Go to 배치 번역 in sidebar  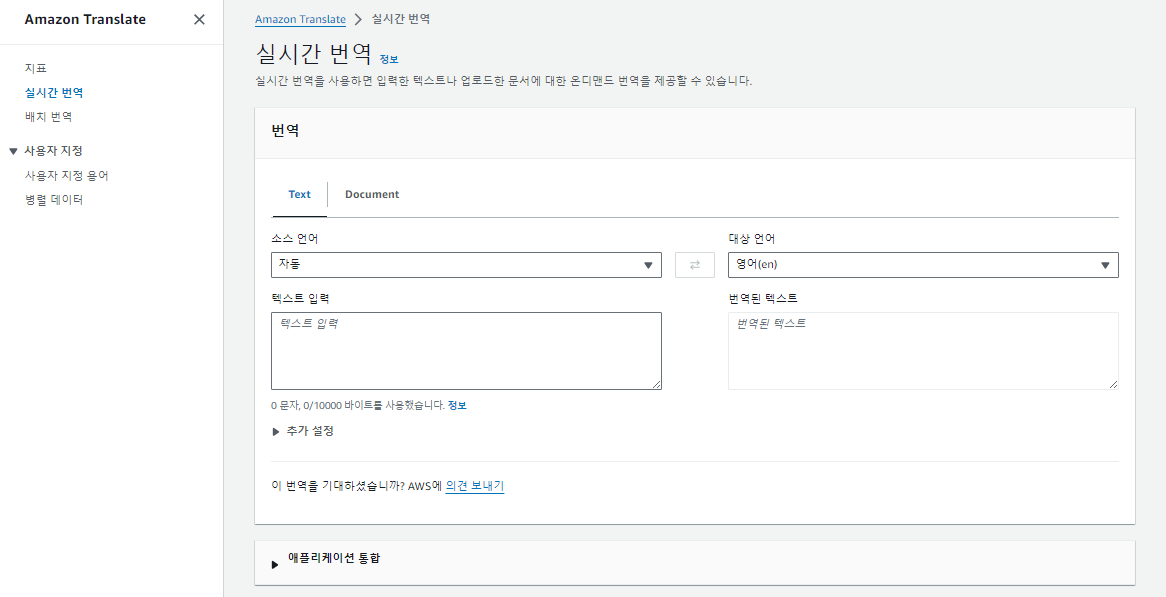[x=48, y=117]
